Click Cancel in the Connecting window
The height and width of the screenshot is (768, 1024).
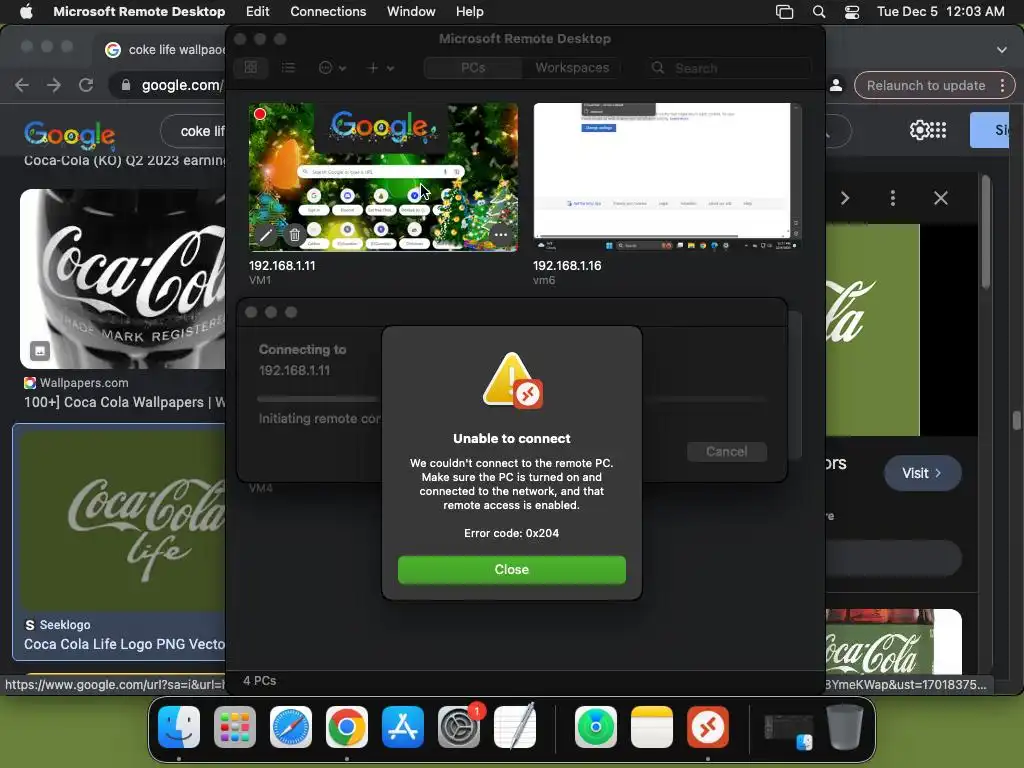coord(726,451)
